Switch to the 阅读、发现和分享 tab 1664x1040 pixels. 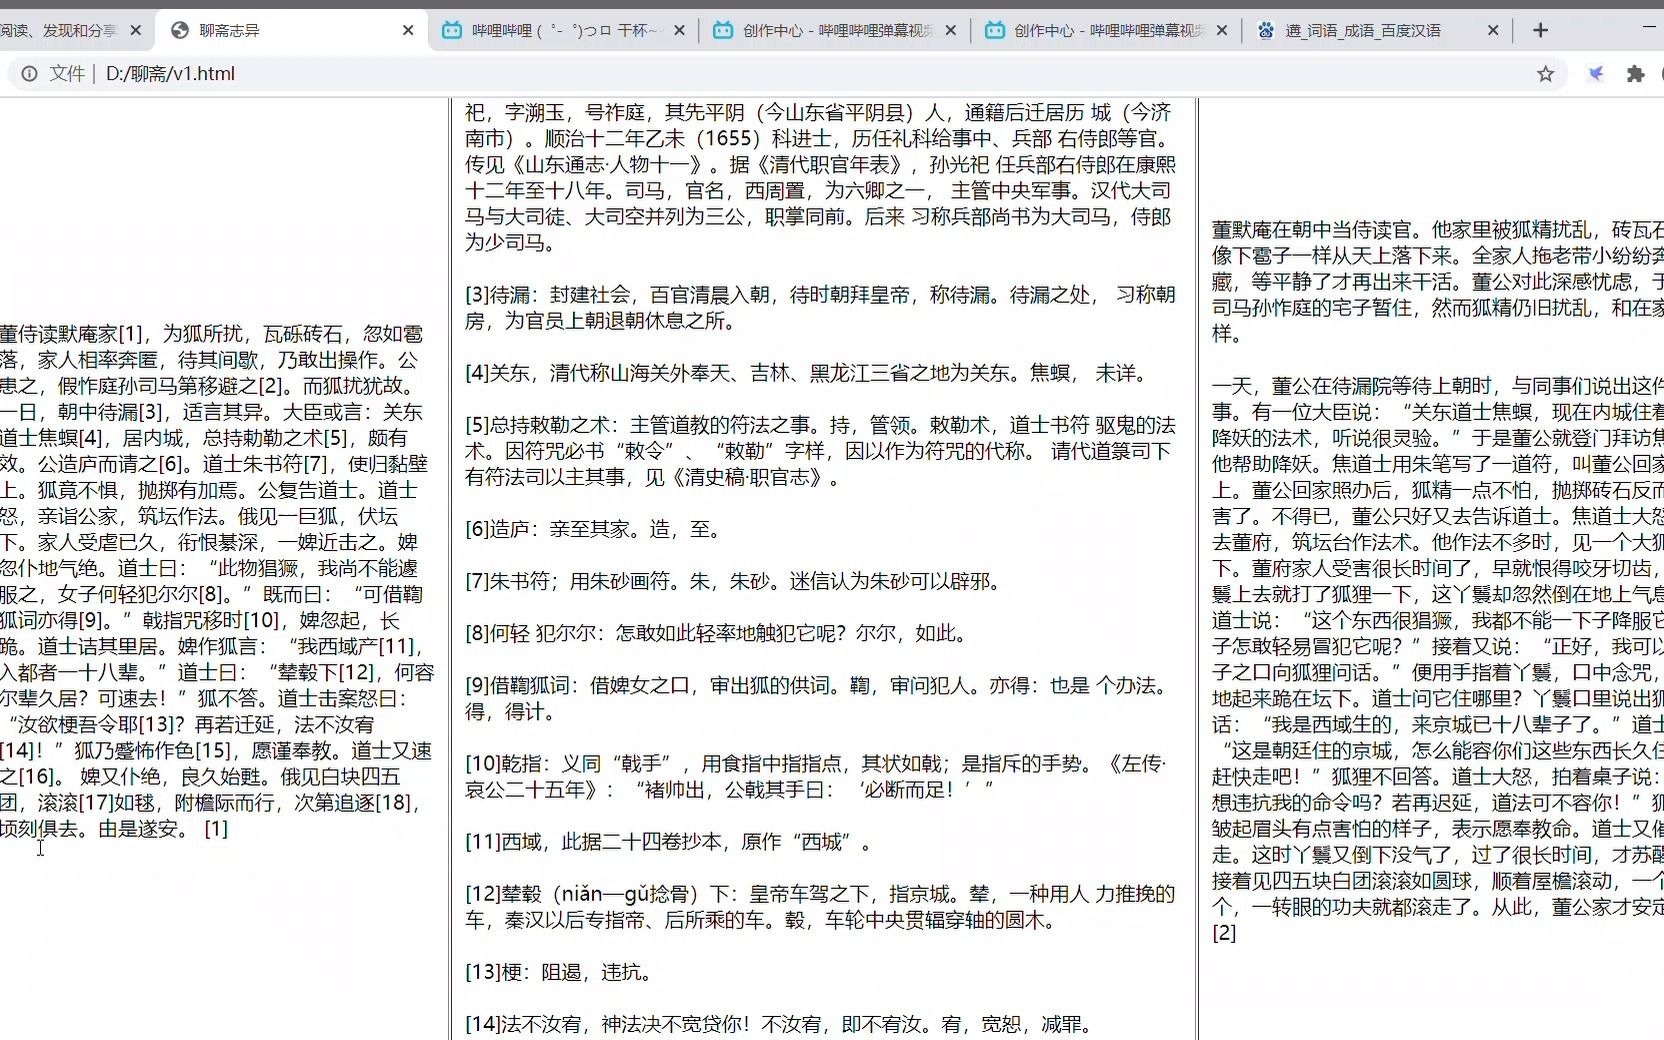point(70,31)
